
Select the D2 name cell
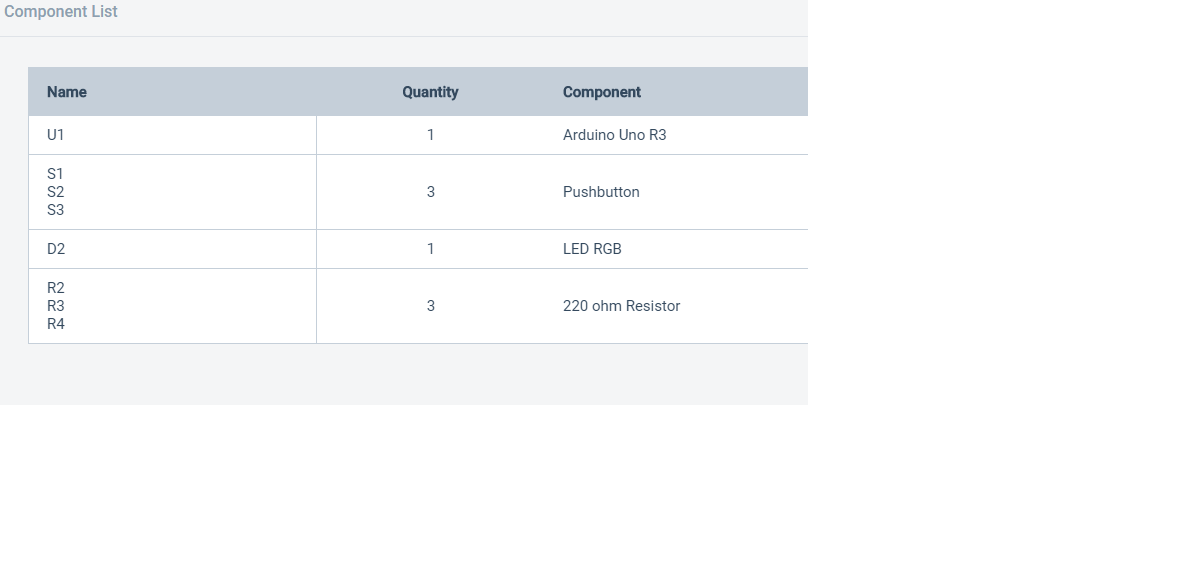(56, 249)
